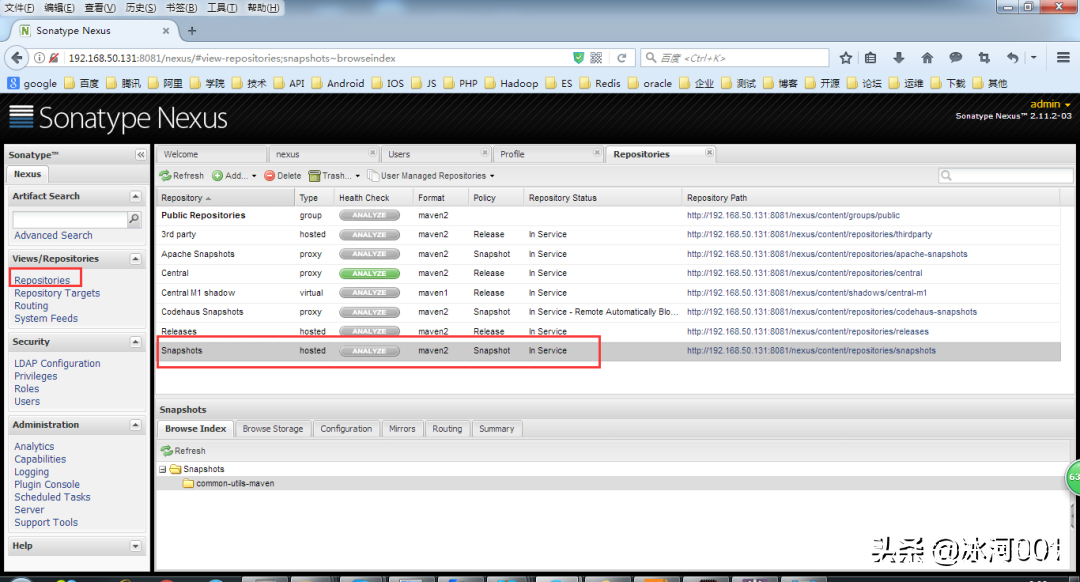Open the Mirrors tab

pos(402,428)
